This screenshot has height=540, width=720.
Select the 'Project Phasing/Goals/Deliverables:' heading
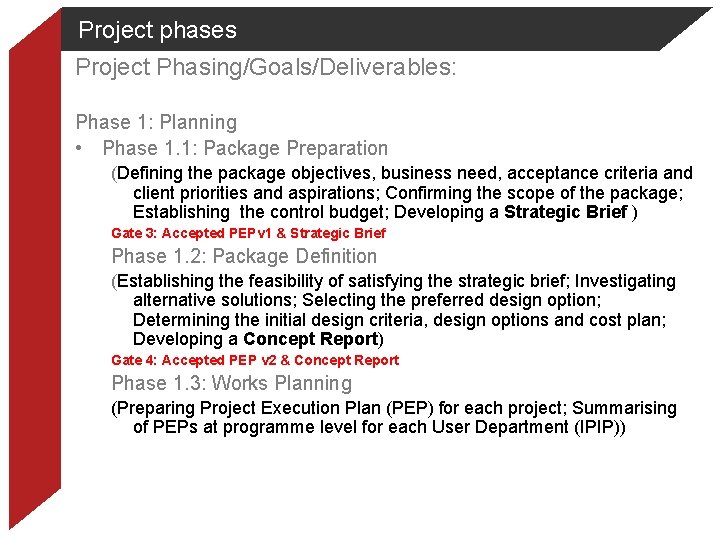pos(266,67)
